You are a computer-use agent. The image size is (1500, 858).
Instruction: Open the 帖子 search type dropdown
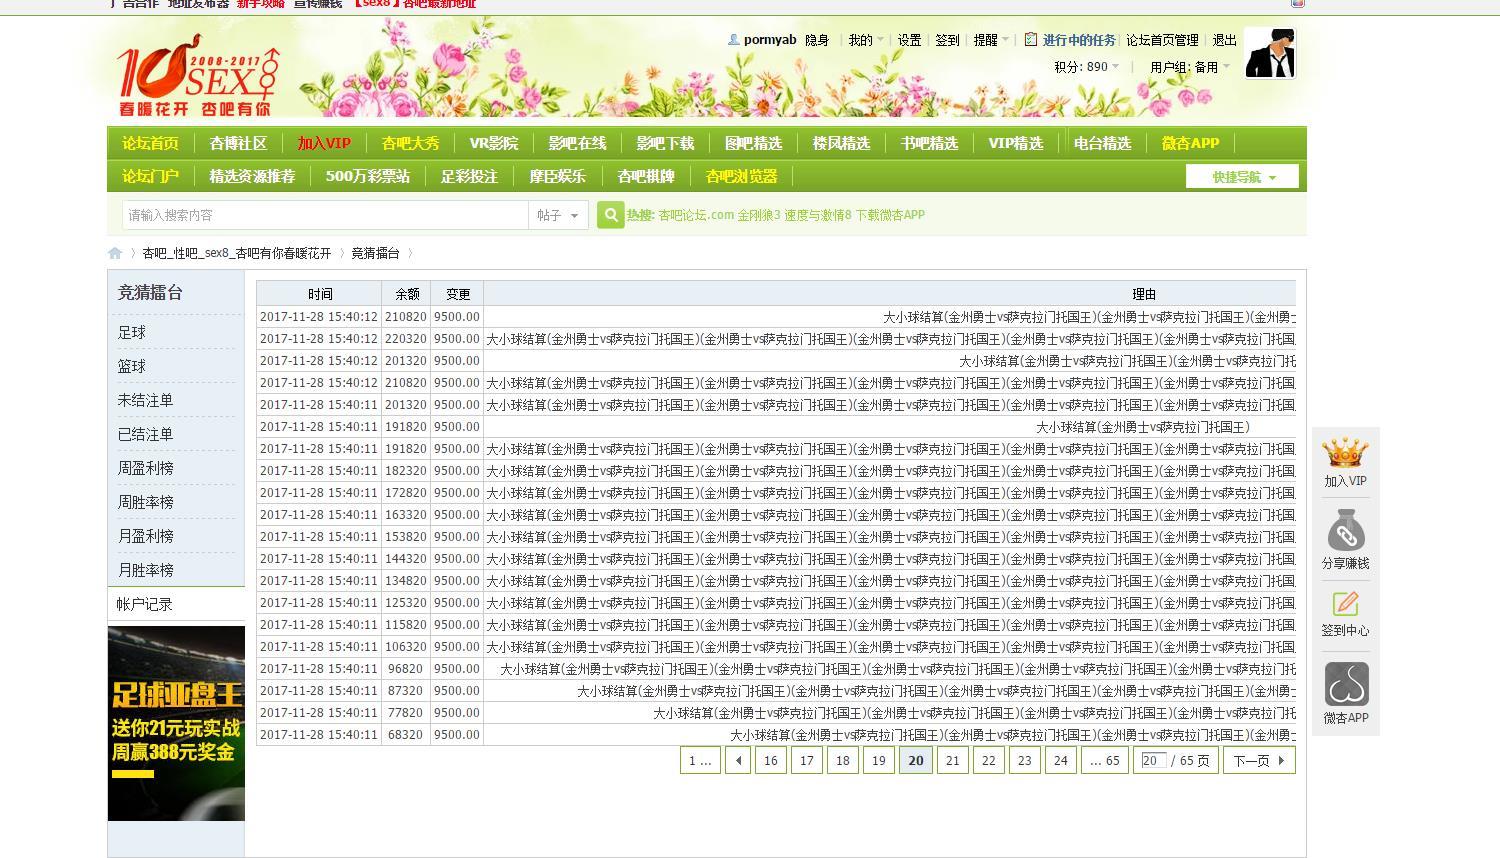coord(557,215)
